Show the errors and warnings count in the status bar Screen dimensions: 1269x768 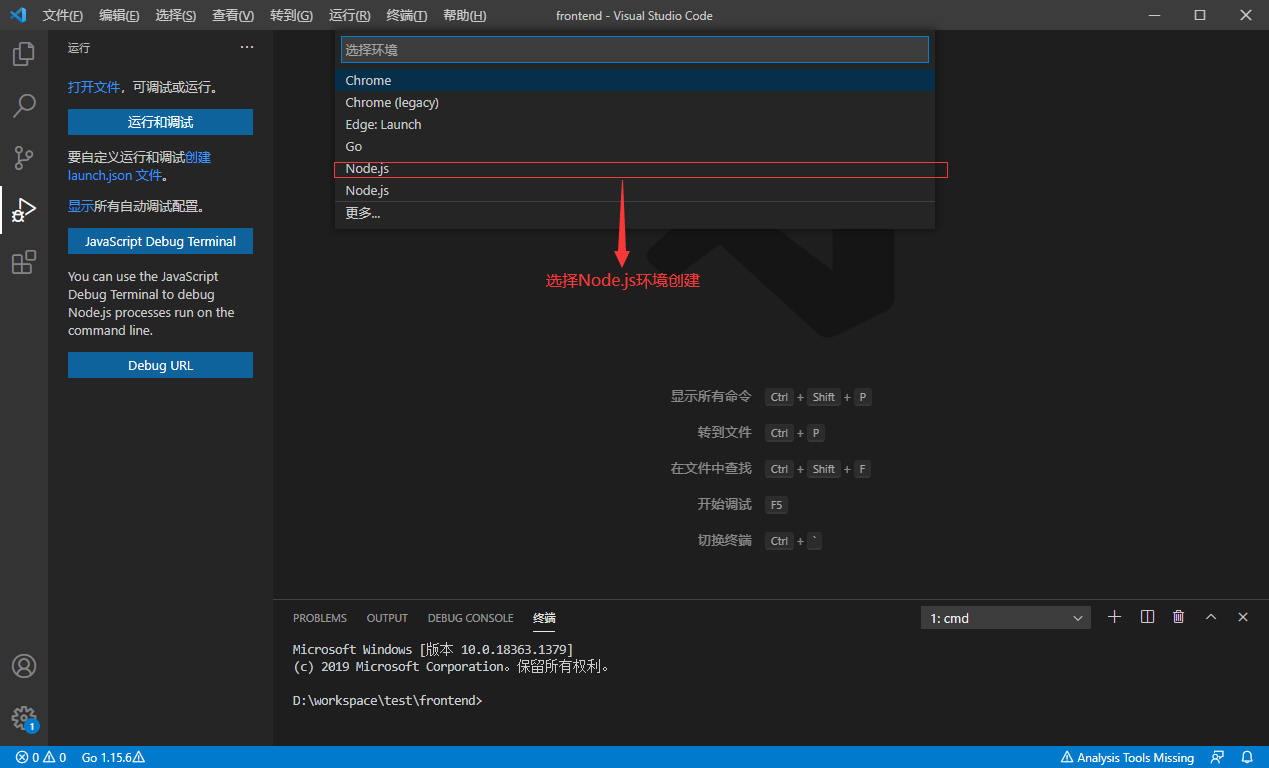point(41,757)
